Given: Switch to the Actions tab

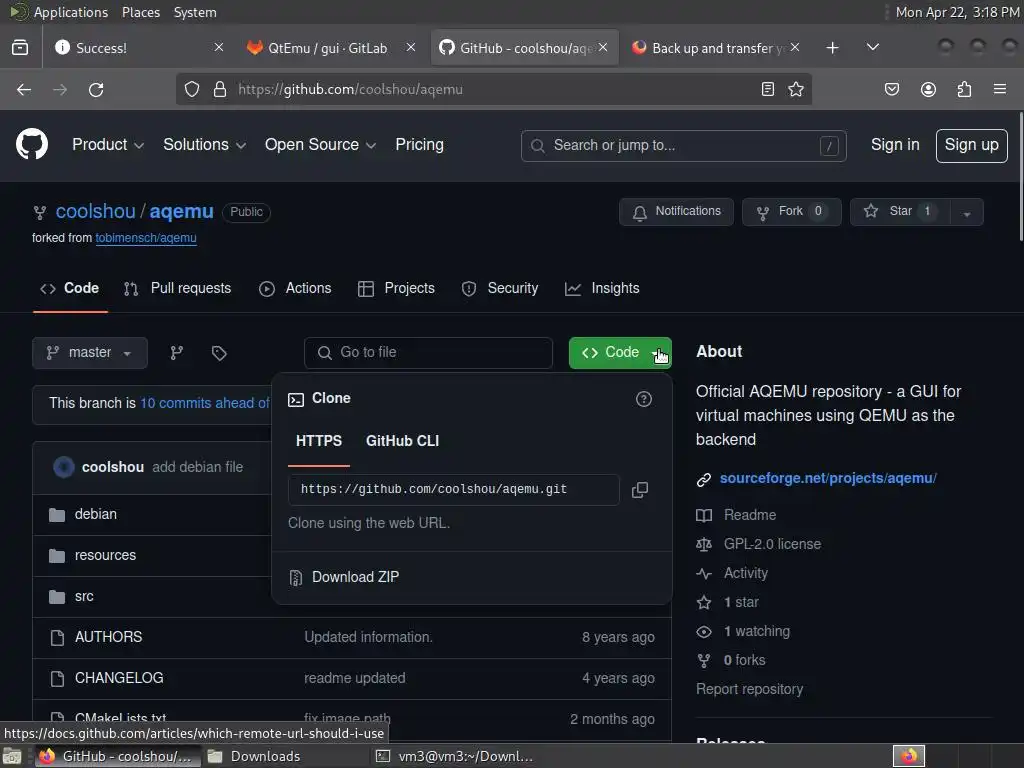Looking at the screenshot, I should [295, 288].
